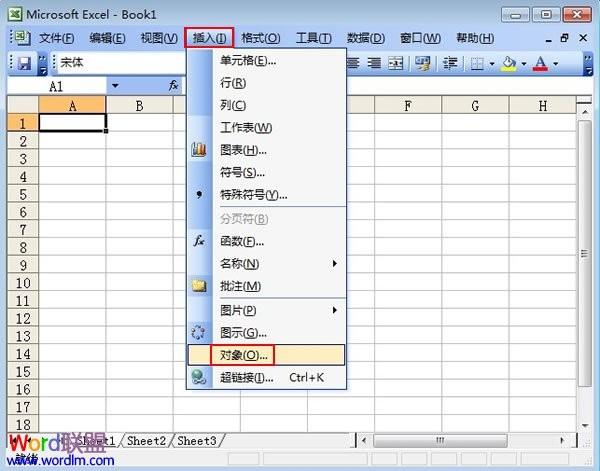Open the 格式(O) menu

(261, 38)
